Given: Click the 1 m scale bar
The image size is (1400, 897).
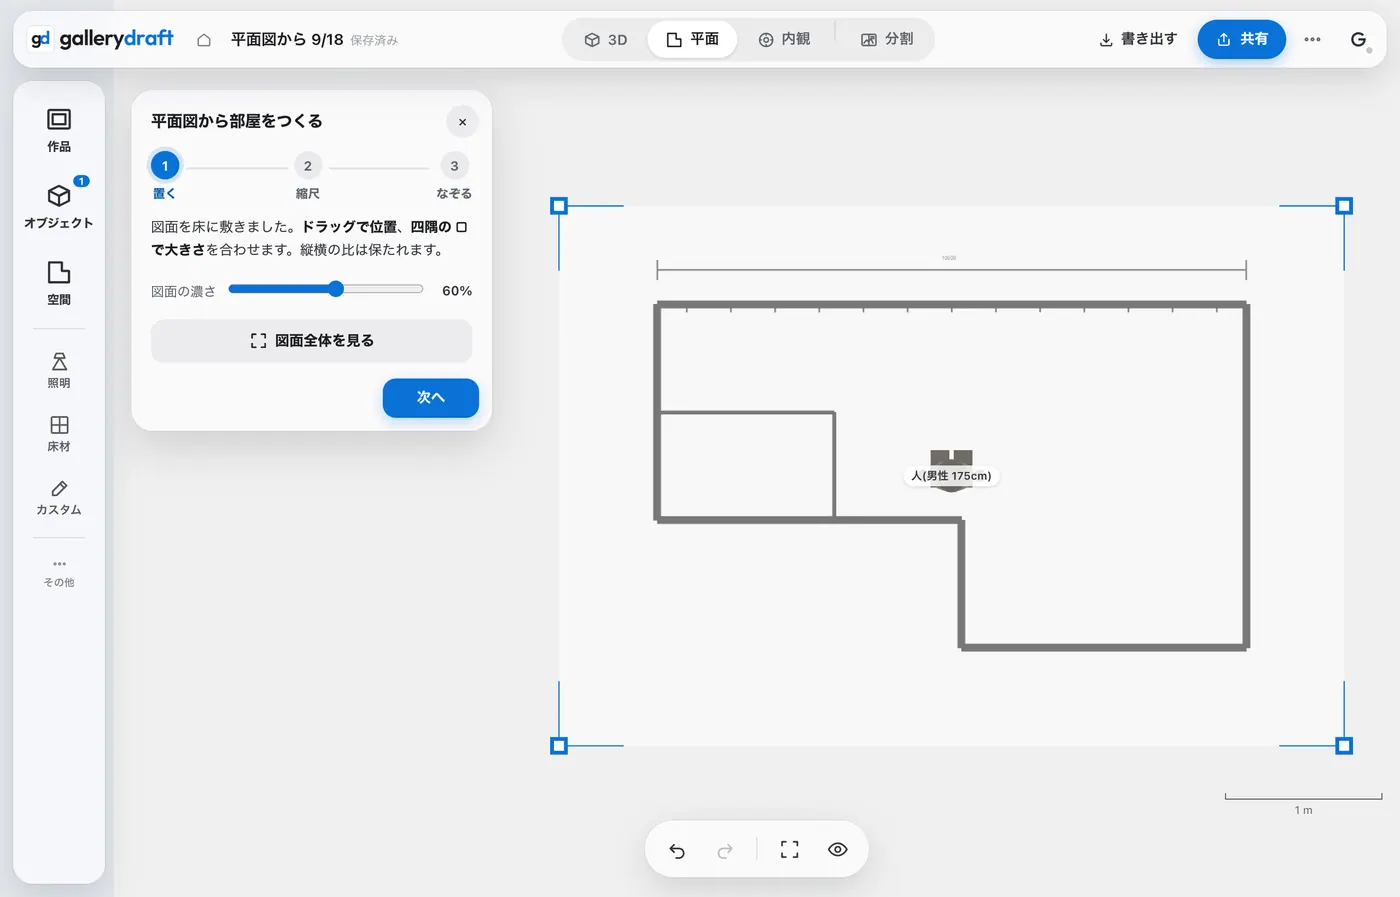Looking at the screenshot, I should coord(1303,803).
